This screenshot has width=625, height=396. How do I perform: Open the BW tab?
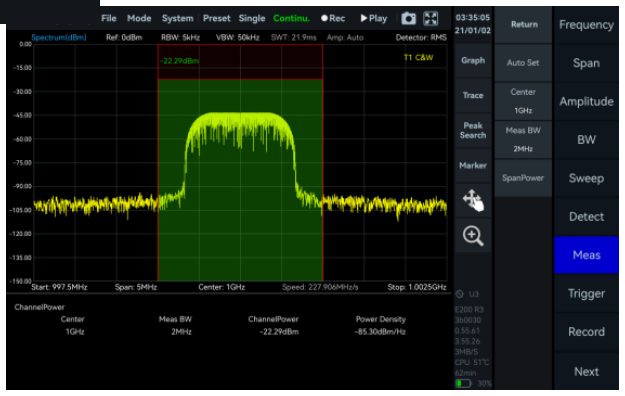[586, 140]
